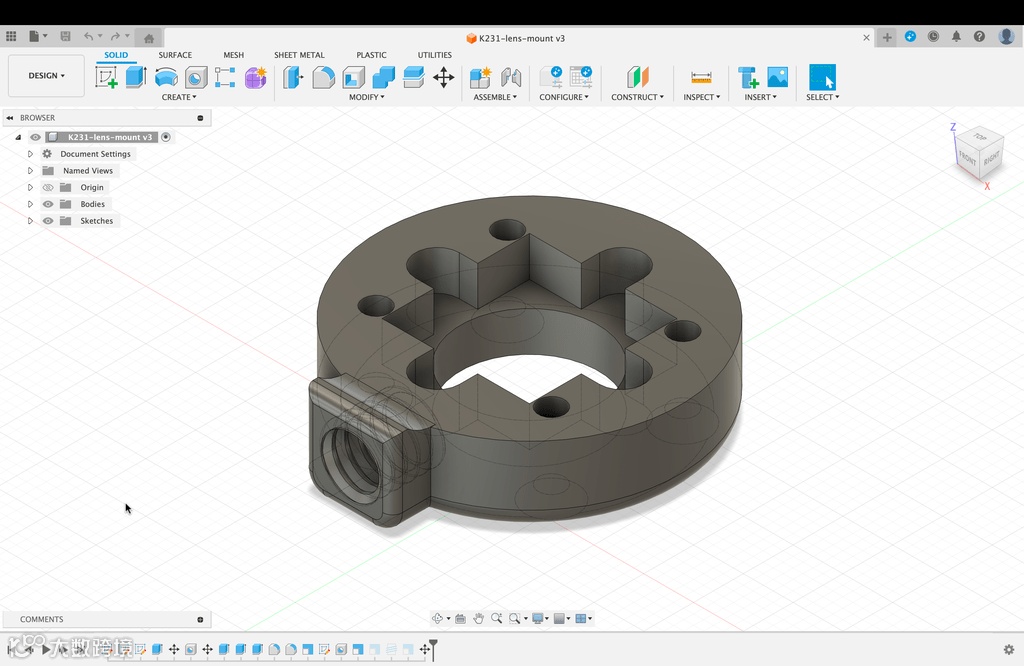Click the Offset Plane construct icon

(637, 77)
